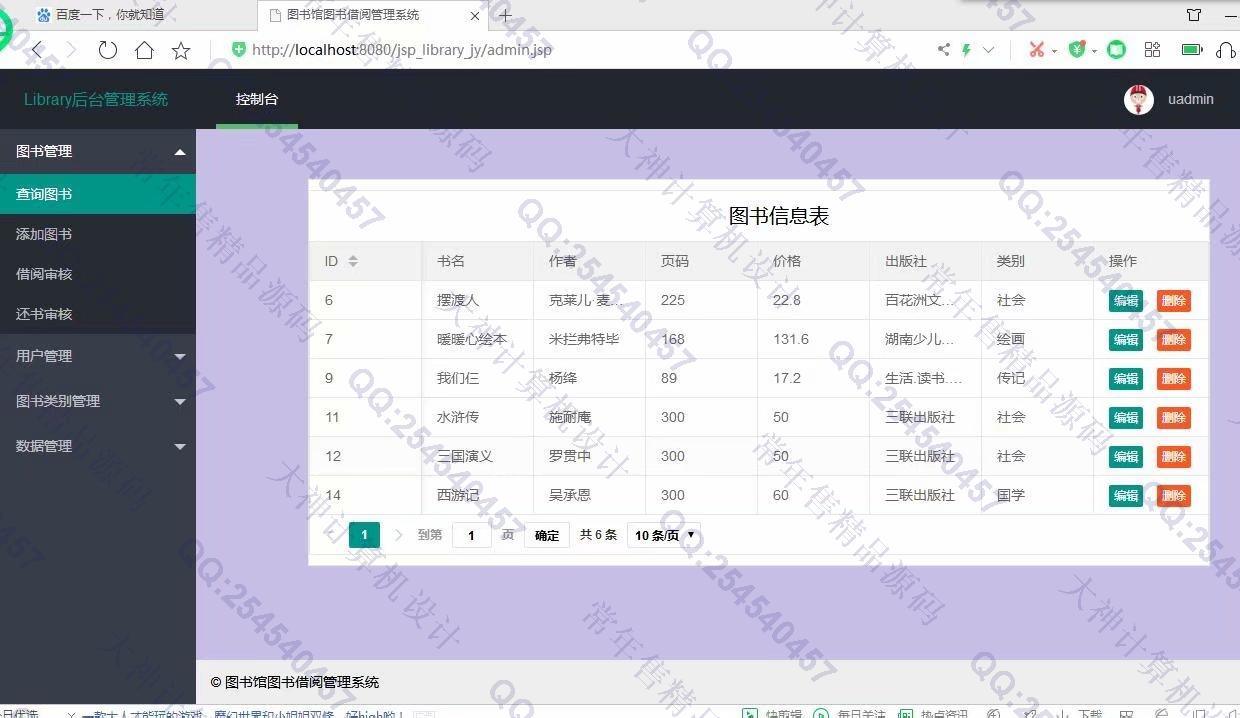Click the green battery icon in toolbar

[1191, 49]
